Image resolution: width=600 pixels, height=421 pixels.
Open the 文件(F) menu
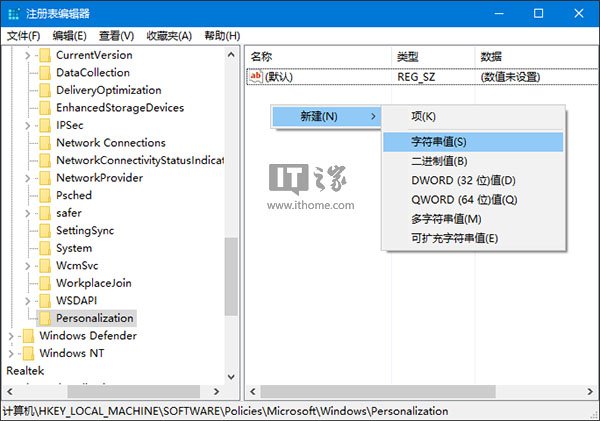click(23, 36)
